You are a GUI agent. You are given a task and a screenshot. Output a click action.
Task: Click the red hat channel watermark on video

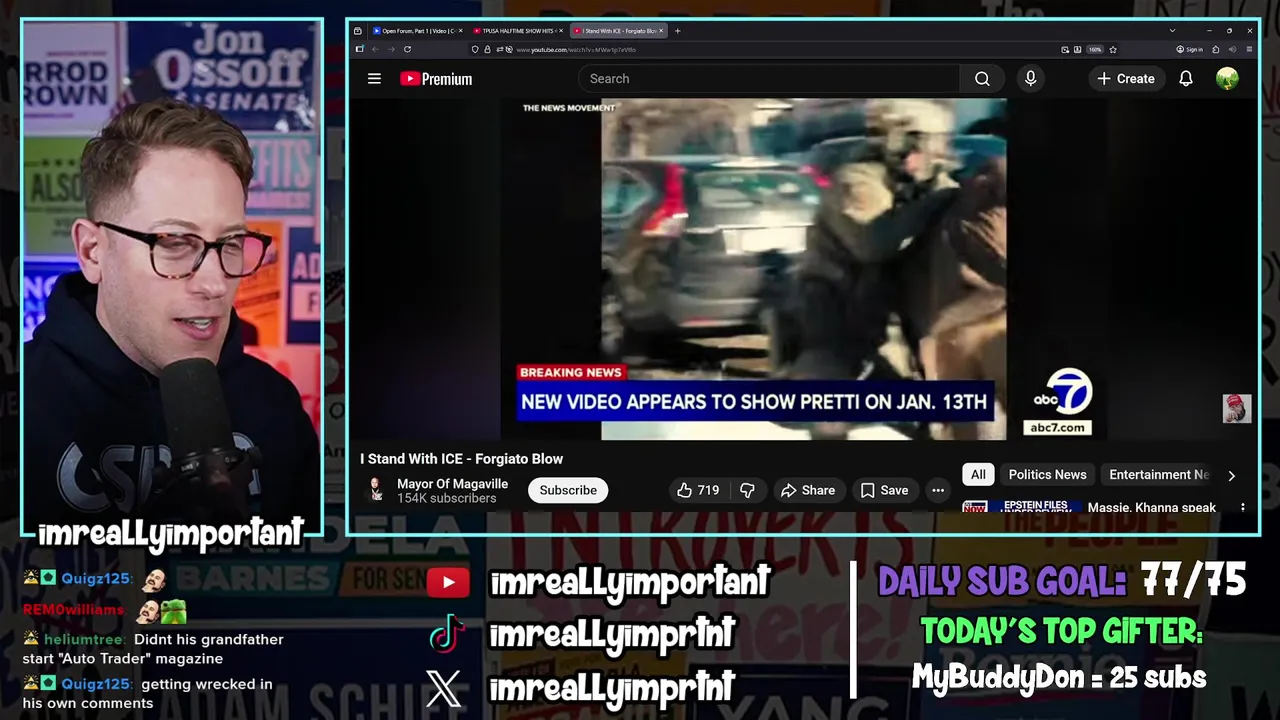tap(1237, 408)
